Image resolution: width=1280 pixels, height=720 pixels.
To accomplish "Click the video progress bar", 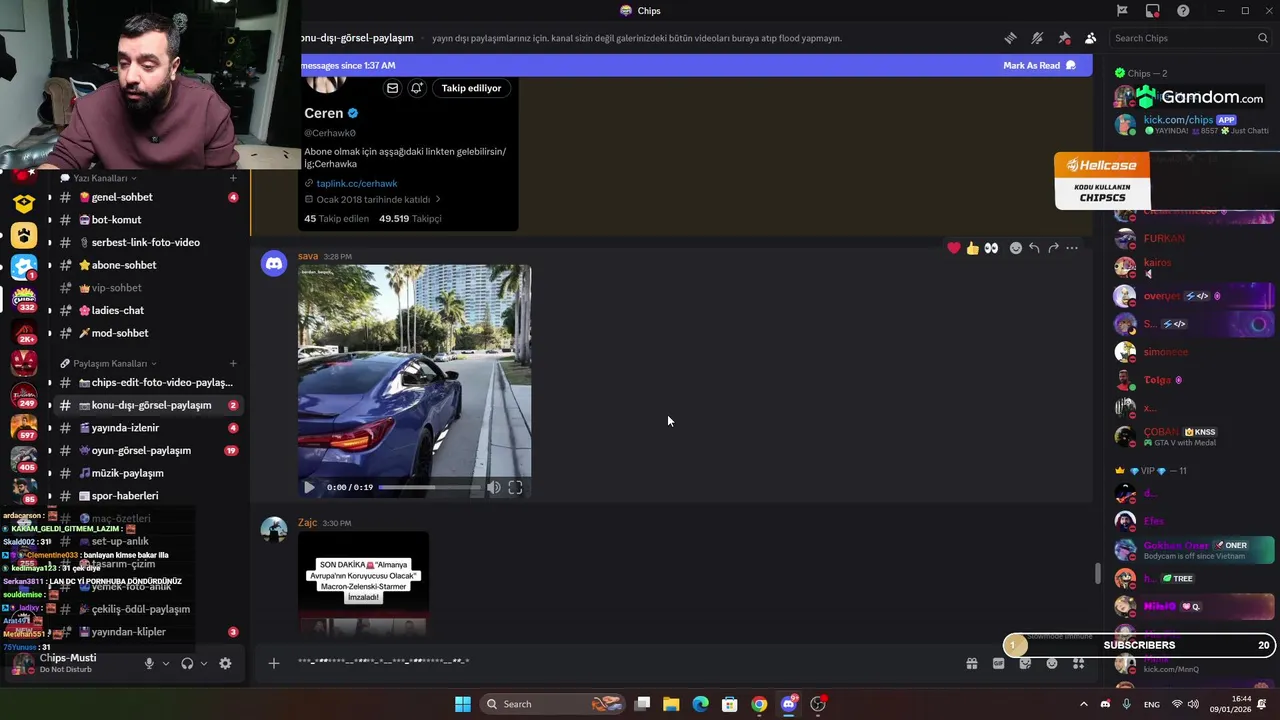I will (x=430, y=487).
